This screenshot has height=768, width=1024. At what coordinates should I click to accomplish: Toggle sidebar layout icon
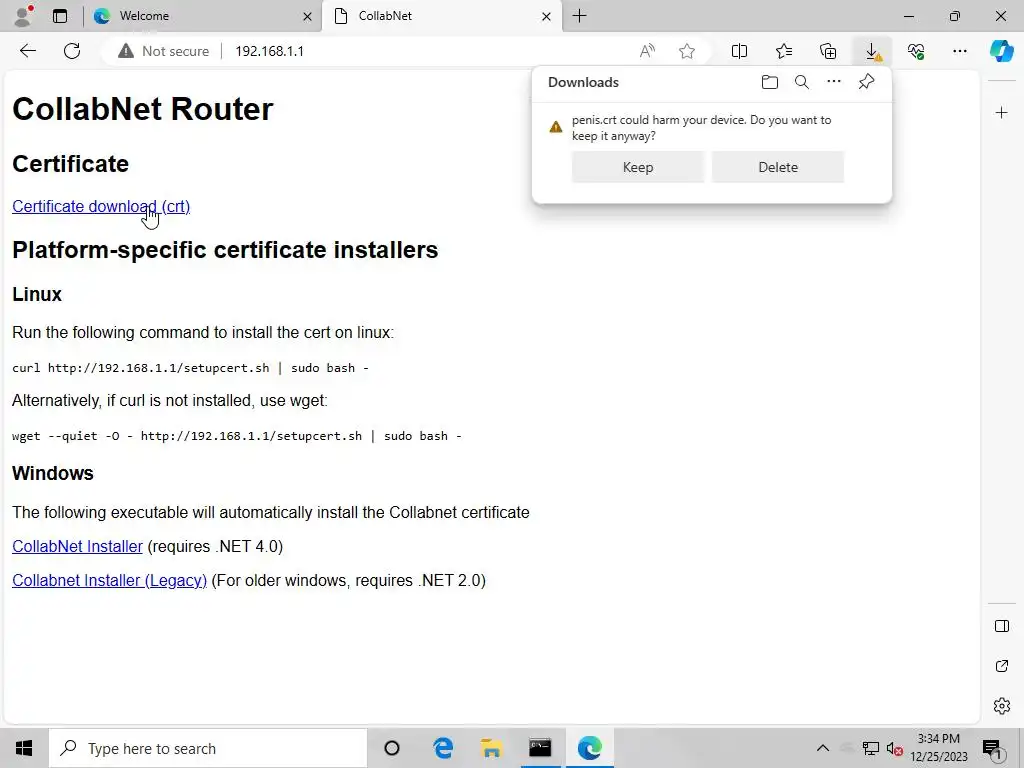point(1002,626)
